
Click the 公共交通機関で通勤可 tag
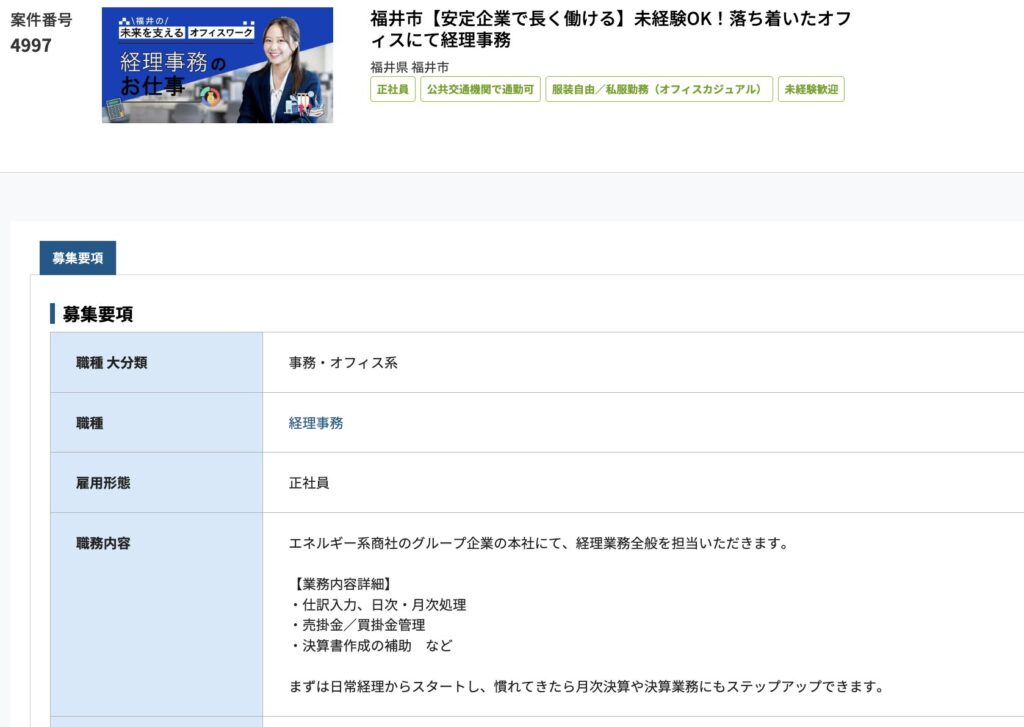[480, 89]
